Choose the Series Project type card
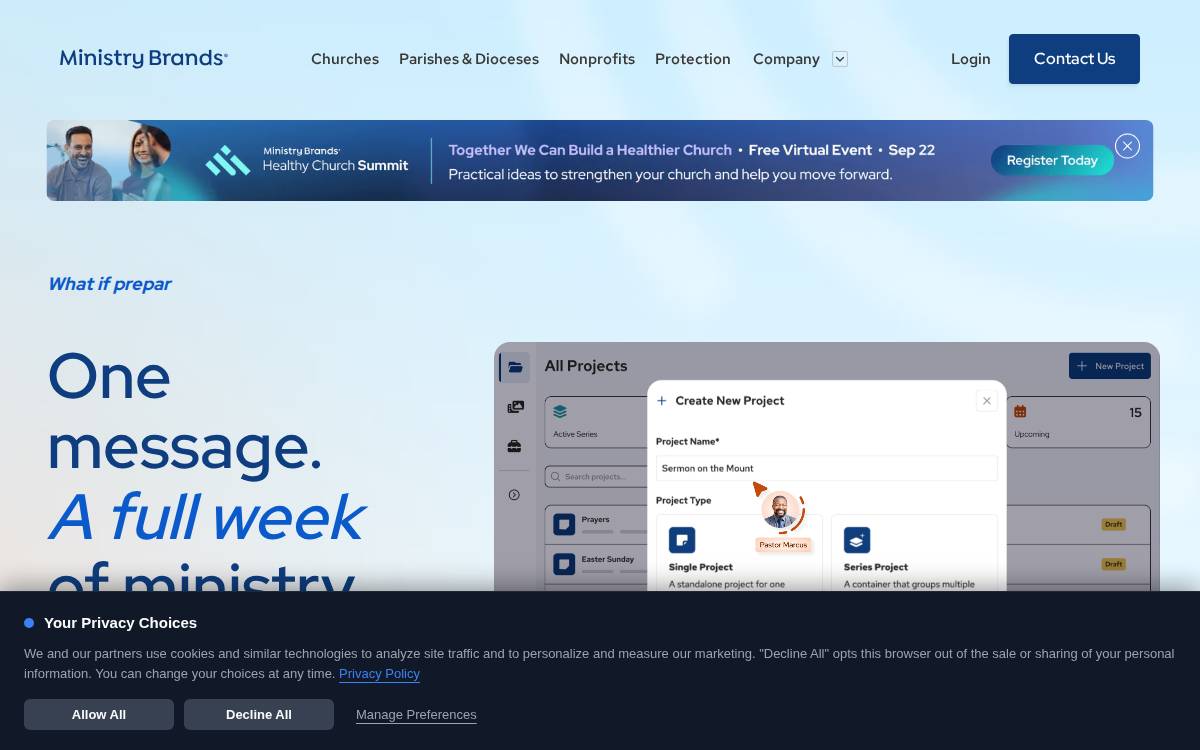The width and height of the screenshot is (1200, 750). point(914,553)
